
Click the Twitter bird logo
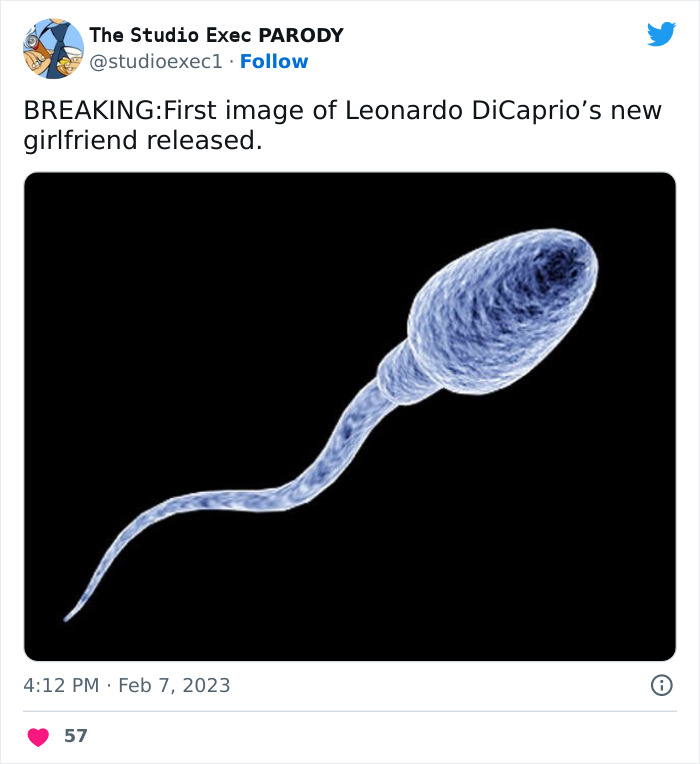661,34
